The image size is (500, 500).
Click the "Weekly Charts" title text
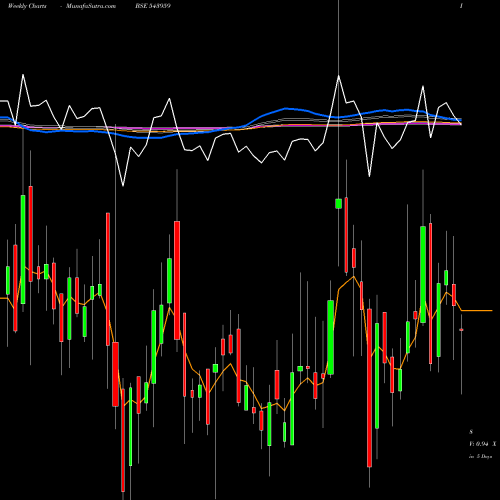[27, 6]
